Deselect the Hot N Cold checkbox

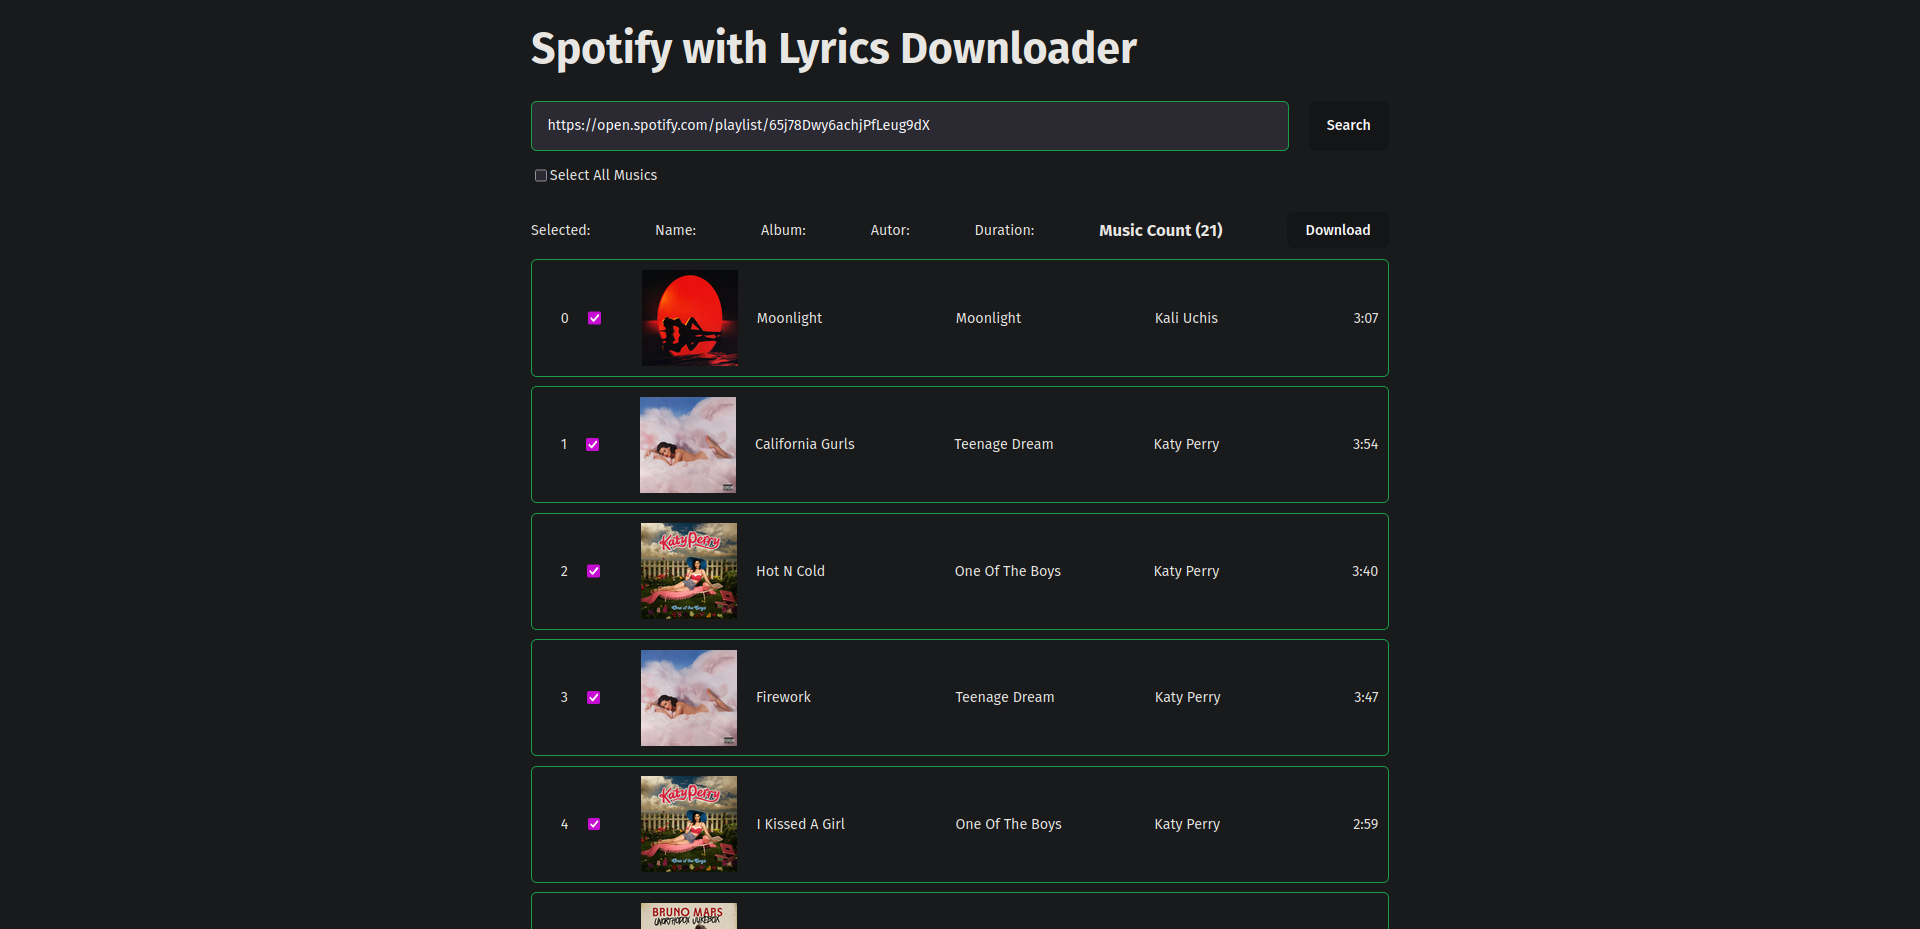point(594,571)
